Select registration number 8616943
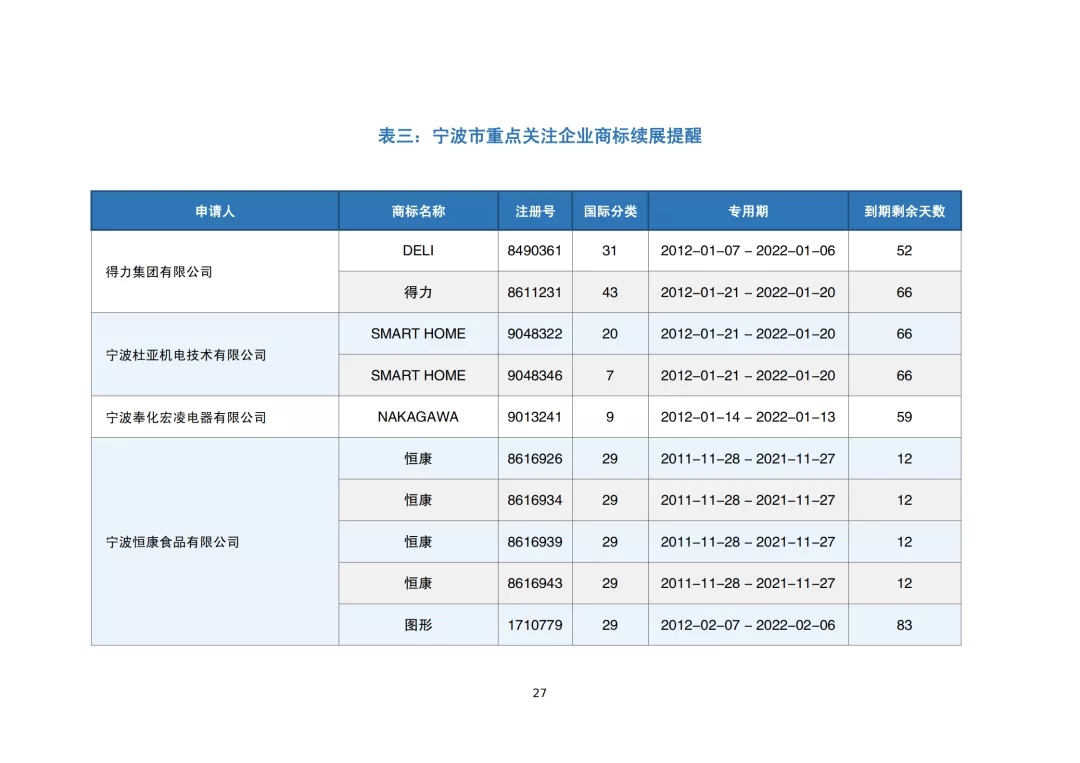The width and height of the screenshot is (1080, 763). (x=535, y=583)
